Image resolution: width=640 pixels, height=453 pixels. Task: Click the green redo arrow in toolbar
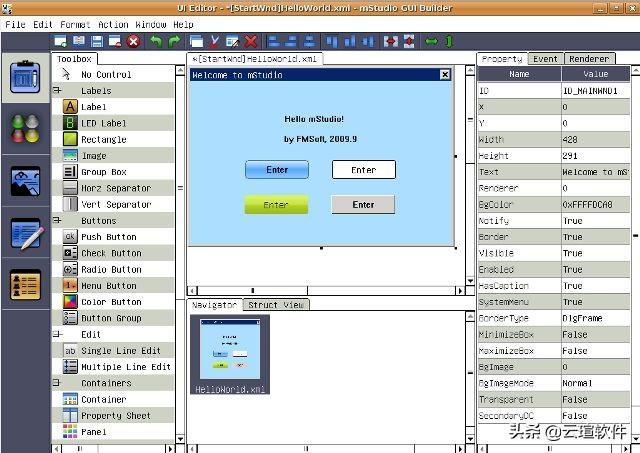pyautogui.click(x=174, y=41)
